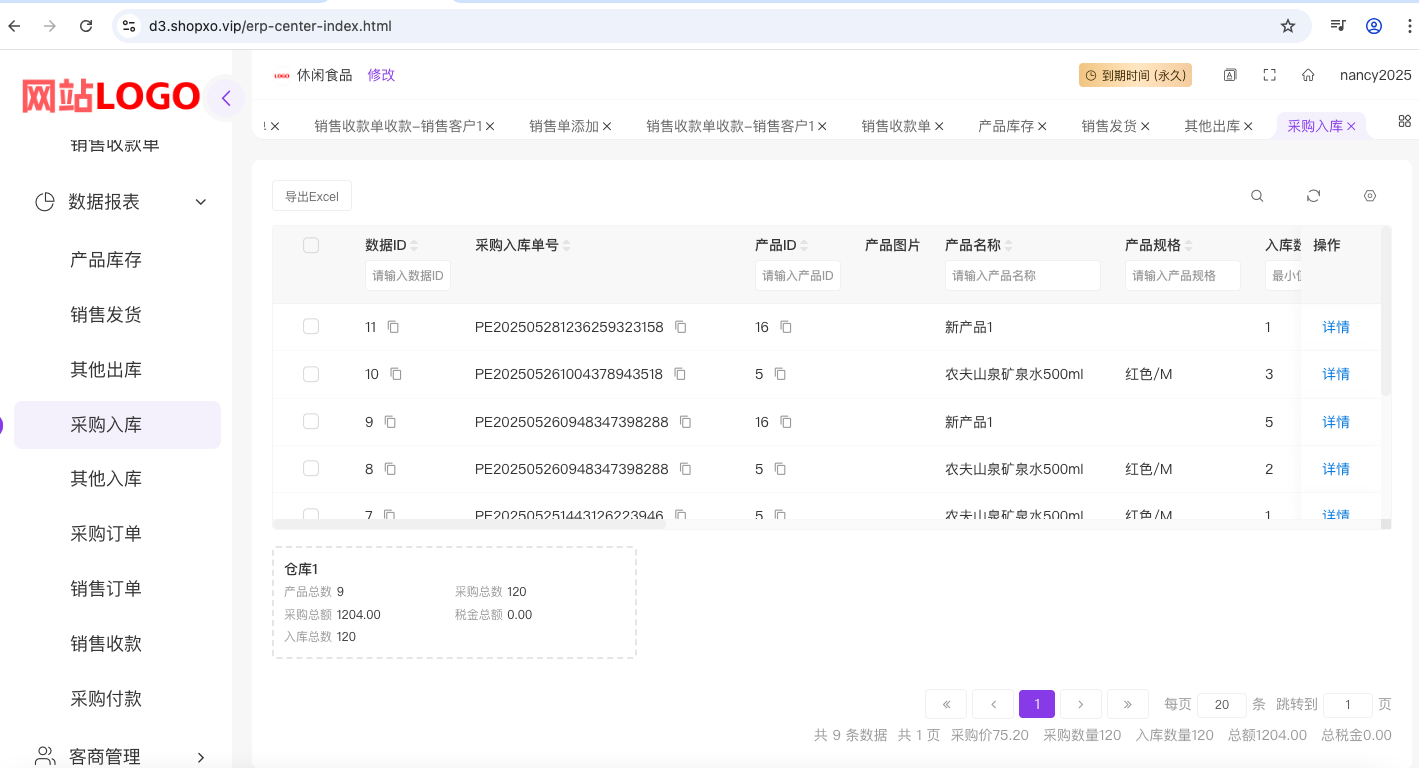Image resolution: width=1419 pixels, height=768 pixels.
Task: Focus the 请输入产品规格 filter field
Action: (x=1182, y=275)
